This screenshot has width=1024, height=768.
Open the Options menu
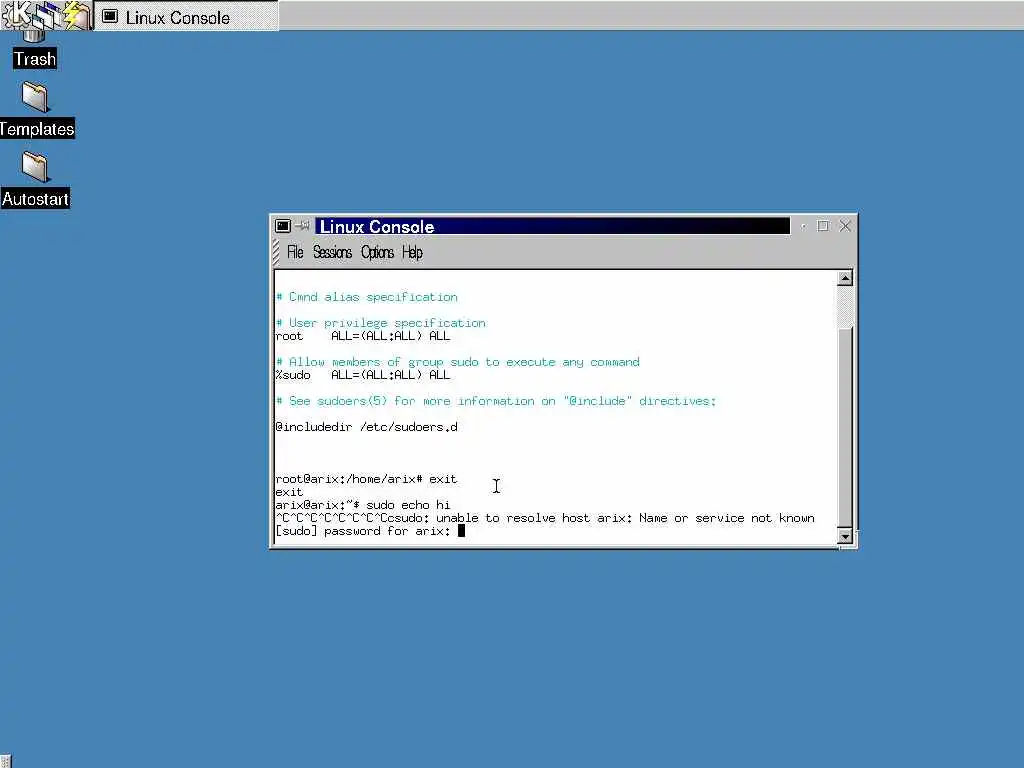point(377,252)
